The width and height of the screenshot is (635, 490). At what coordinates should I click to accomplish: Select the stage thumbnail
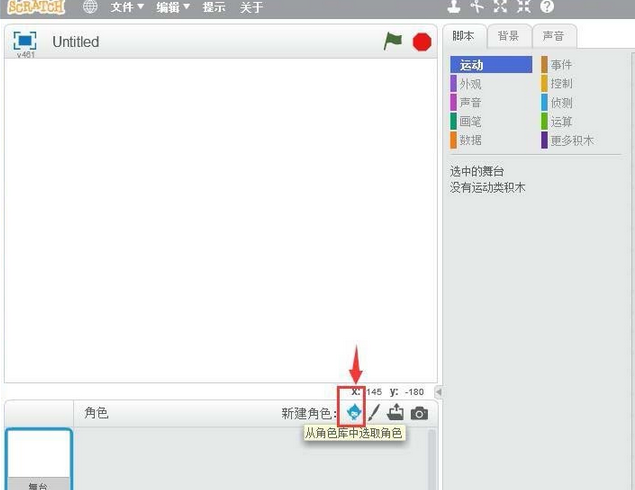coord(39,460)
